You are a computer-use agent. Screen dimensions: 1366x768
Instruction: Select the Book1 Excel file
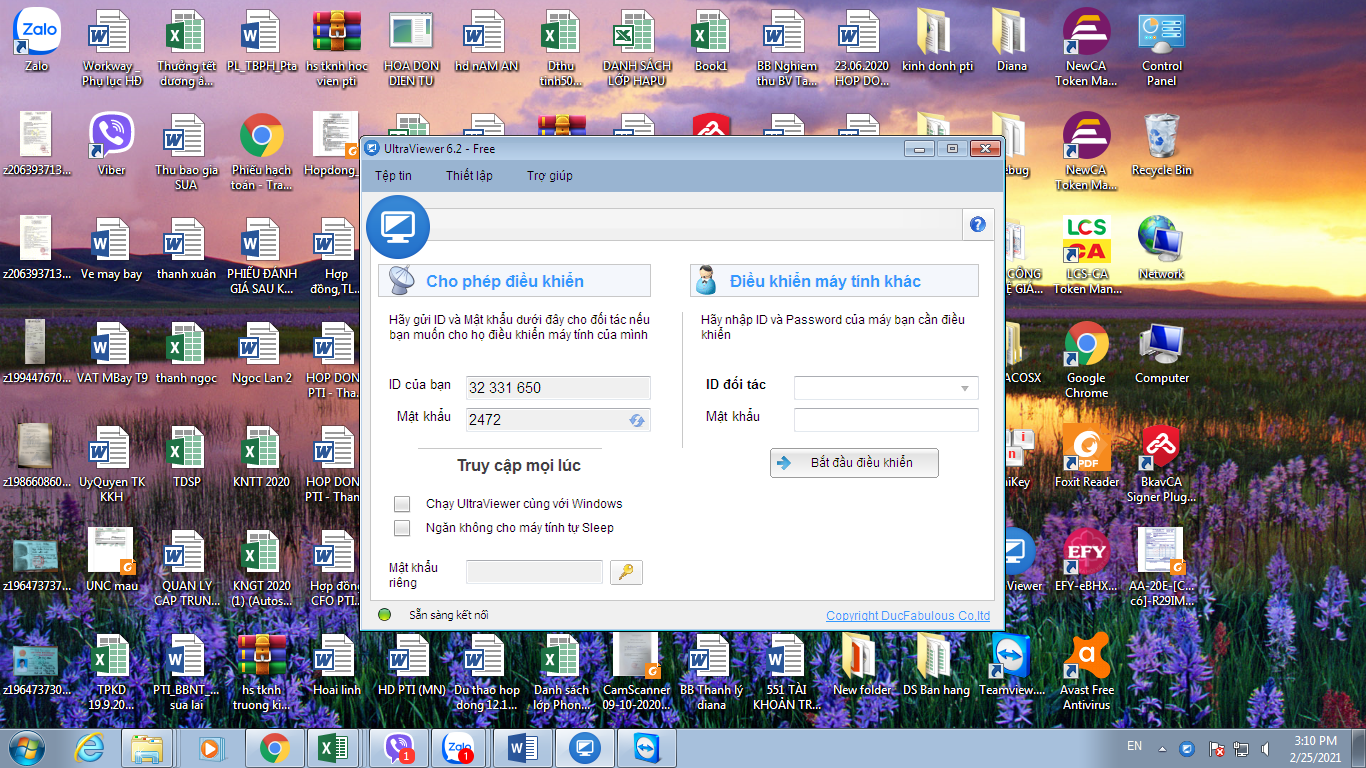pos(711,42)
